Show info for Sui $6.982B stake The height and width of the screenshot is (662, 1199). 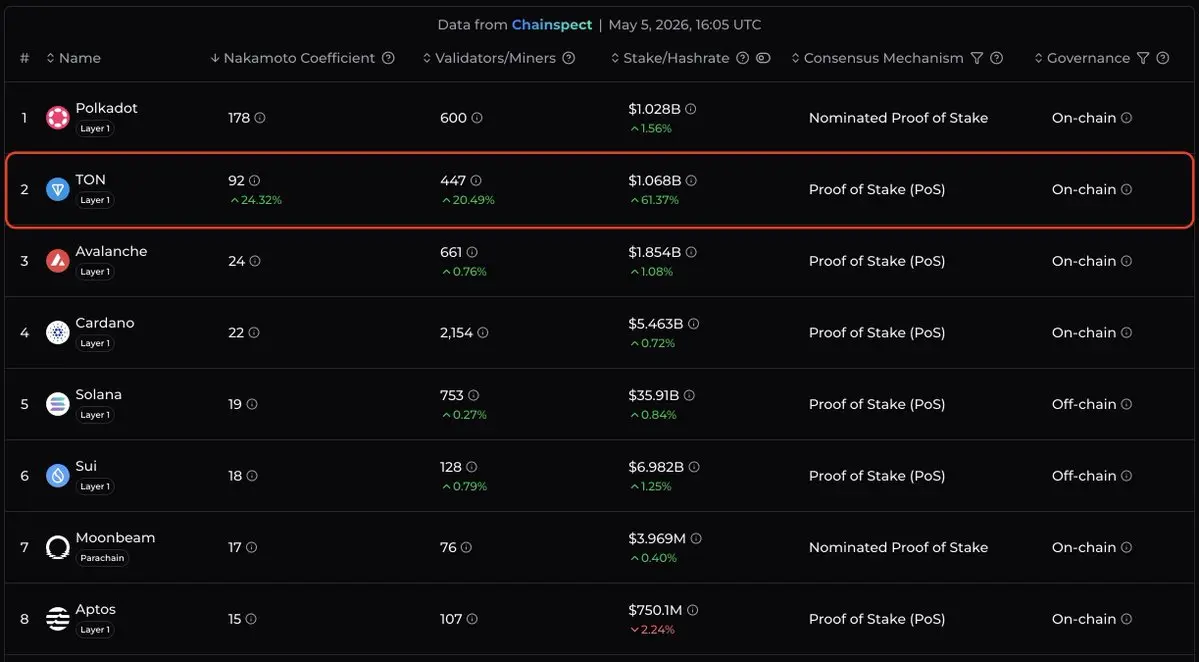click(694, 466)
